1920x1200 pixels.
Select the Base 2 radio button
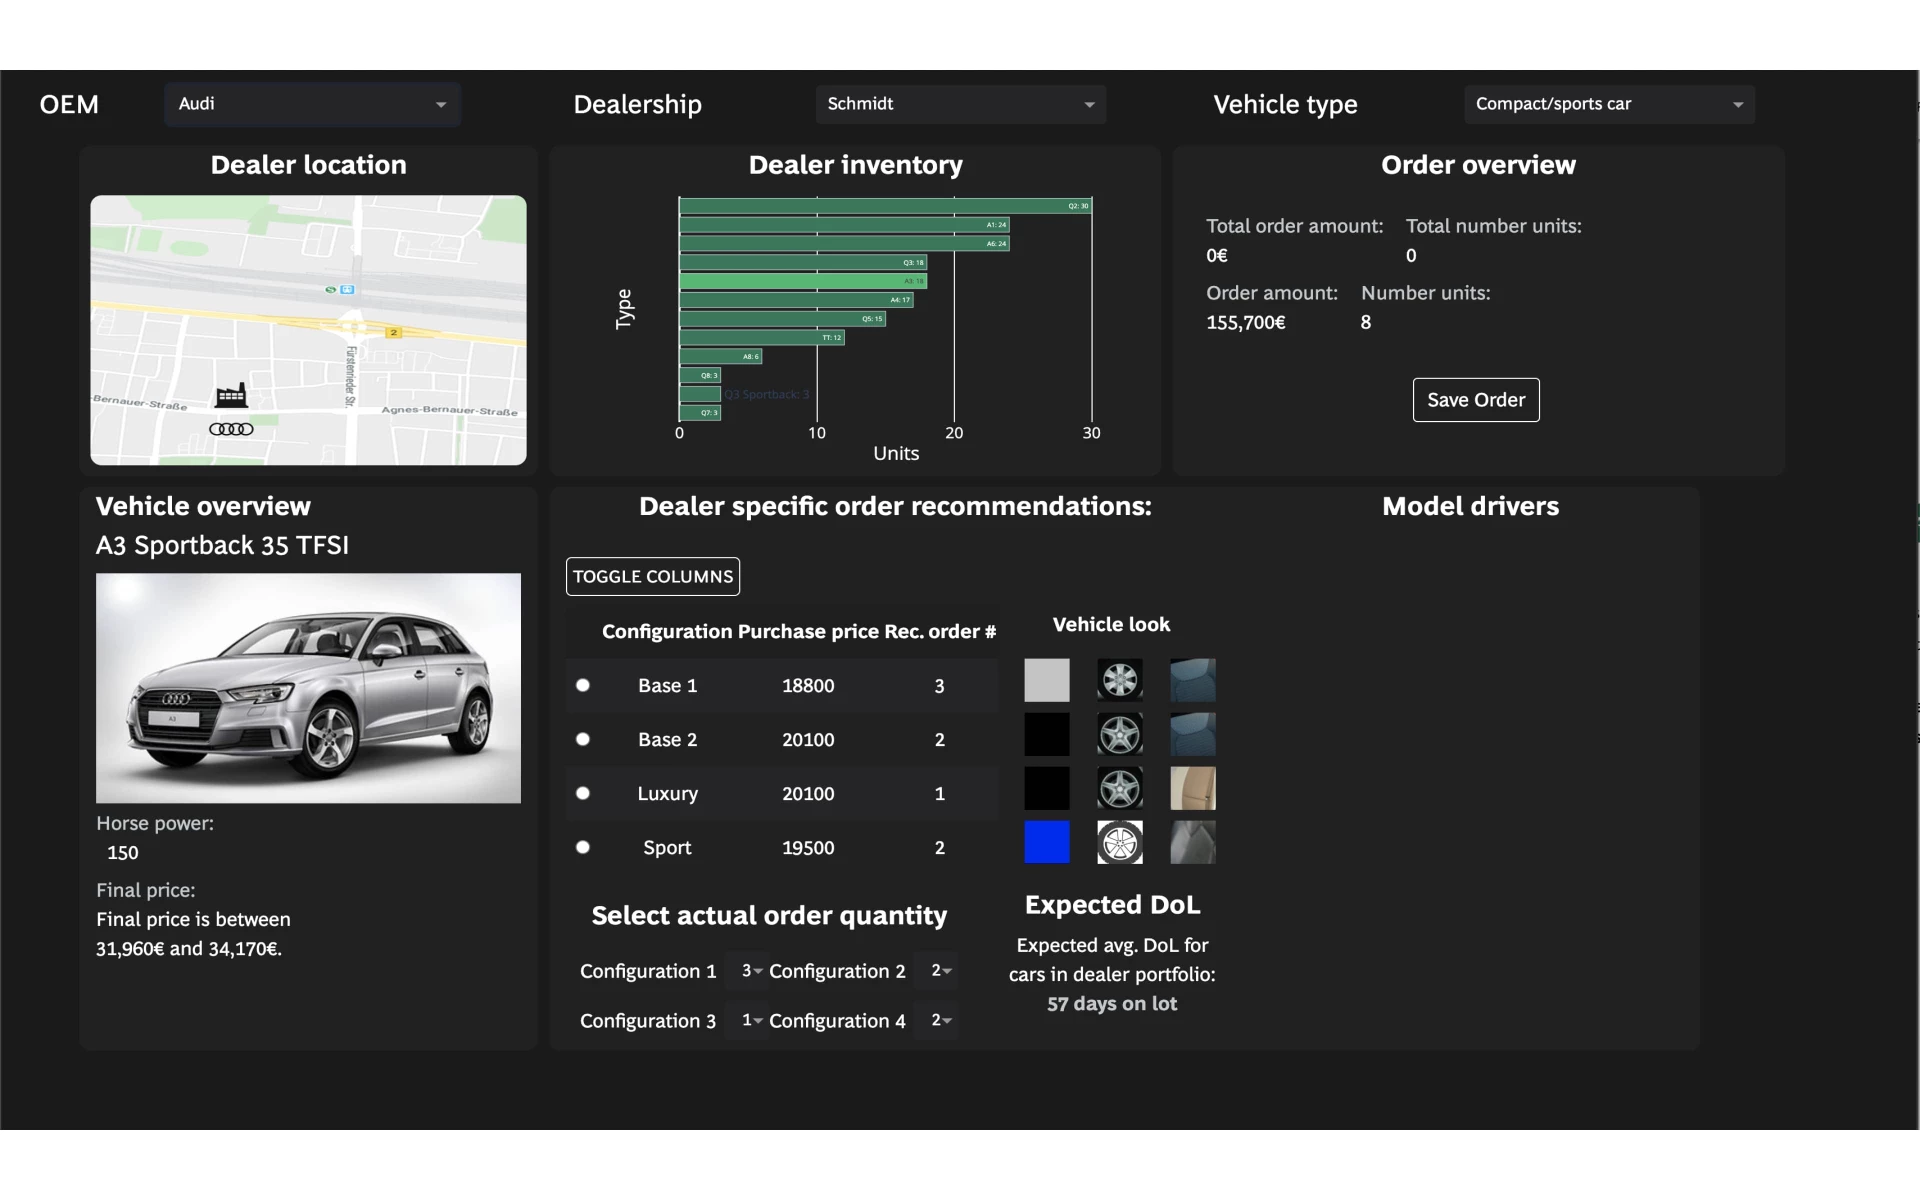[583, 739]
